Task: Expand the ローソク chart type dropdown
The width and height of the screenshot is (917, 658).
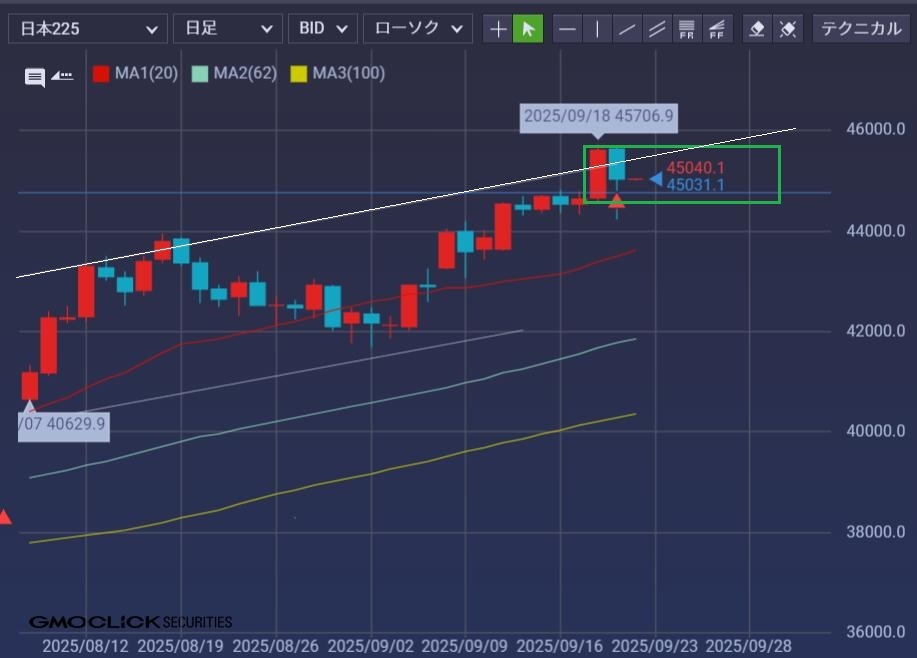Action: pyautogui.click(x=418, y=29)
